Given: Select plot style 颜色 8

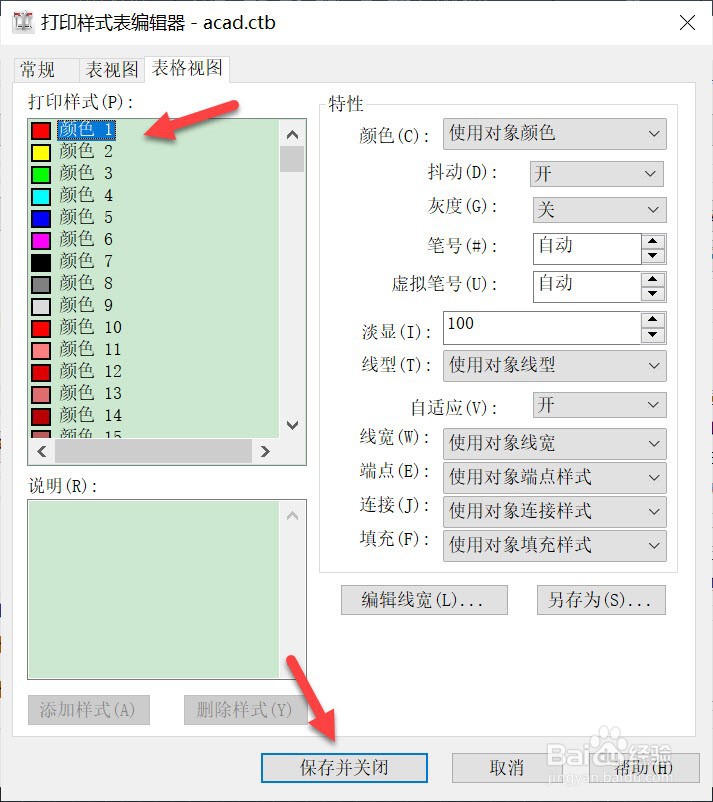Looking at the screenshot, I should [85, 283].
